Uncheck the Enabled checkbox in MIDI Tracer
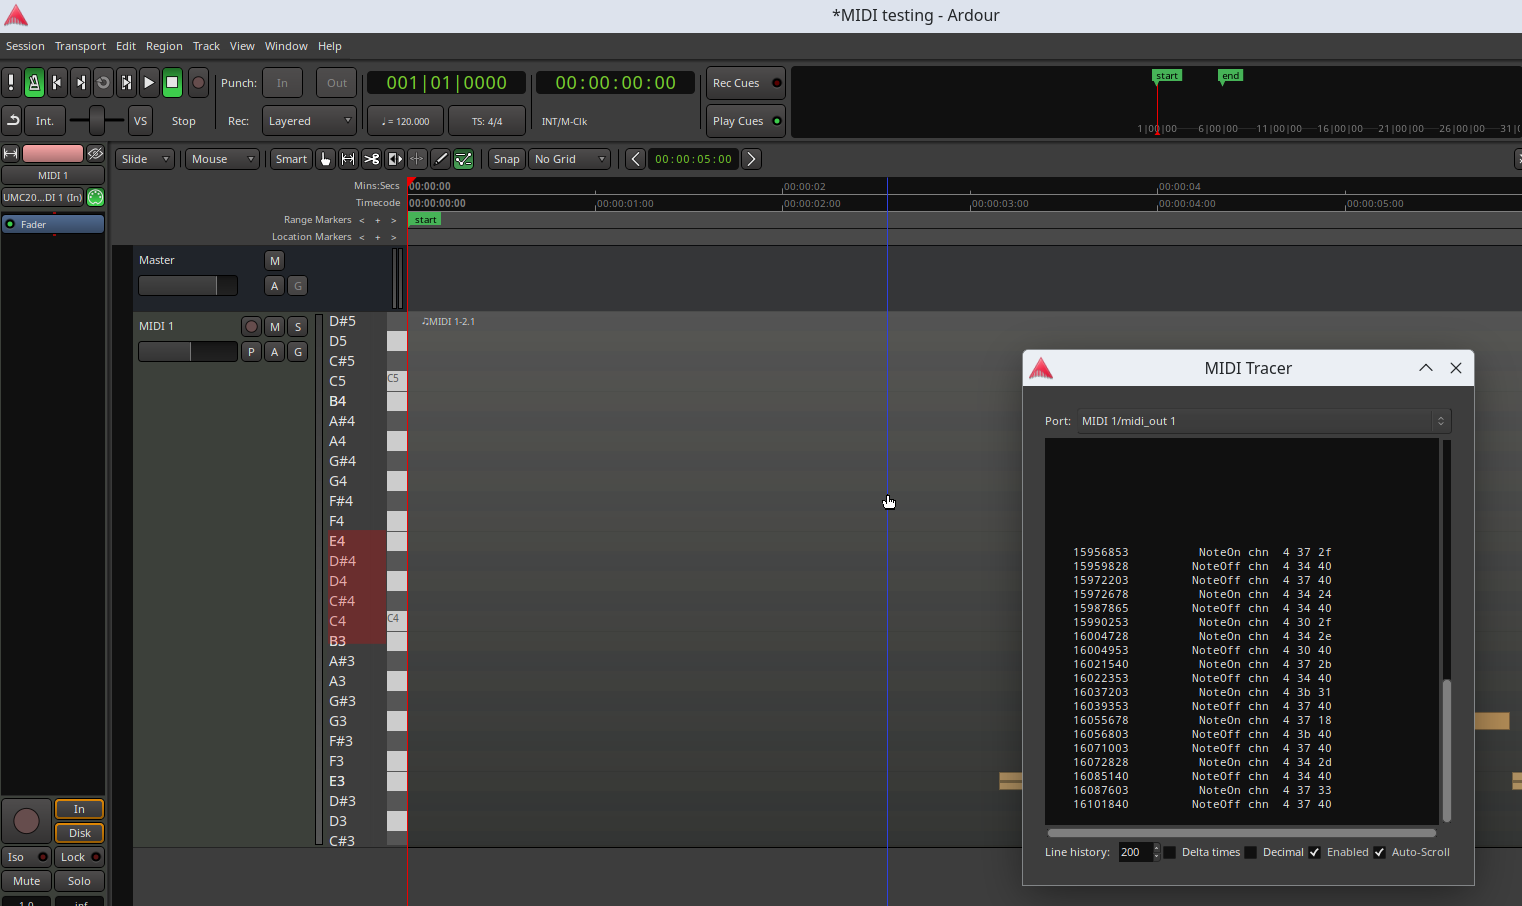Screen dimensions: 1522x906 coord(1315,852)
